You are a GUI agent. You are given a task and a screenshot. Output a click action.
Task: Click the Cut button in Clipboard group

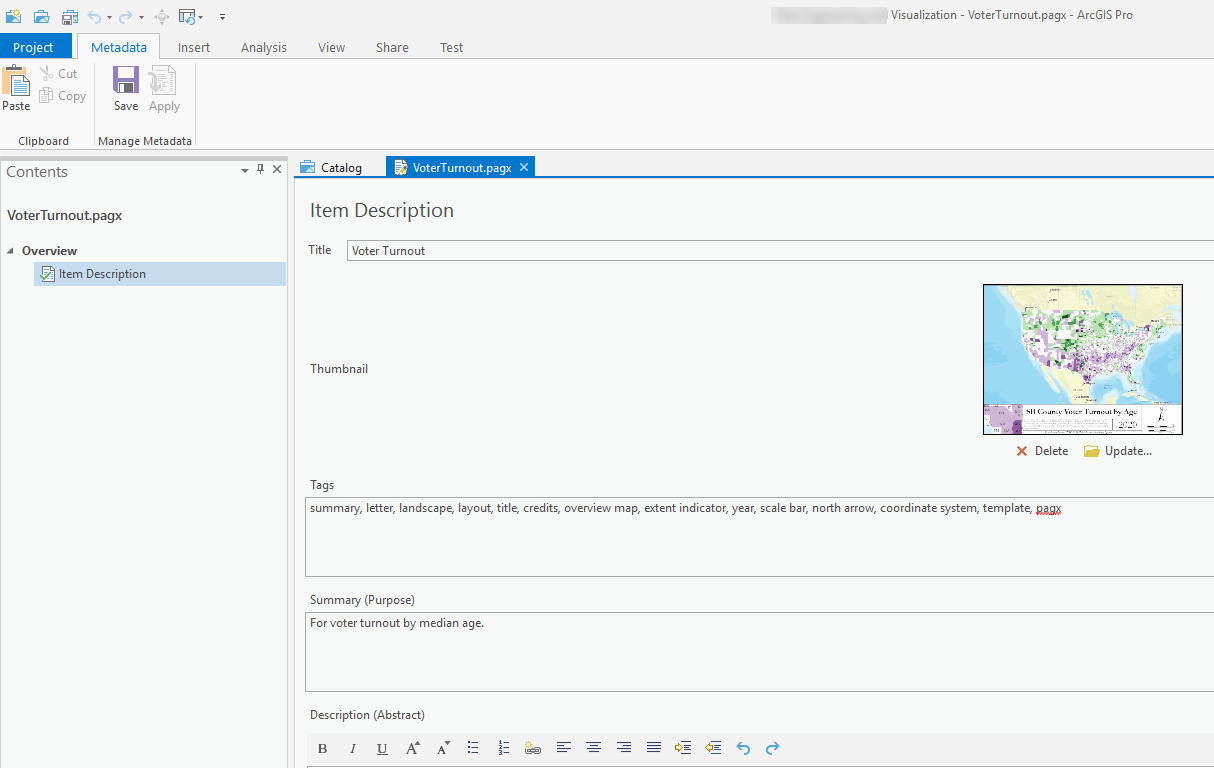point(58,74)
